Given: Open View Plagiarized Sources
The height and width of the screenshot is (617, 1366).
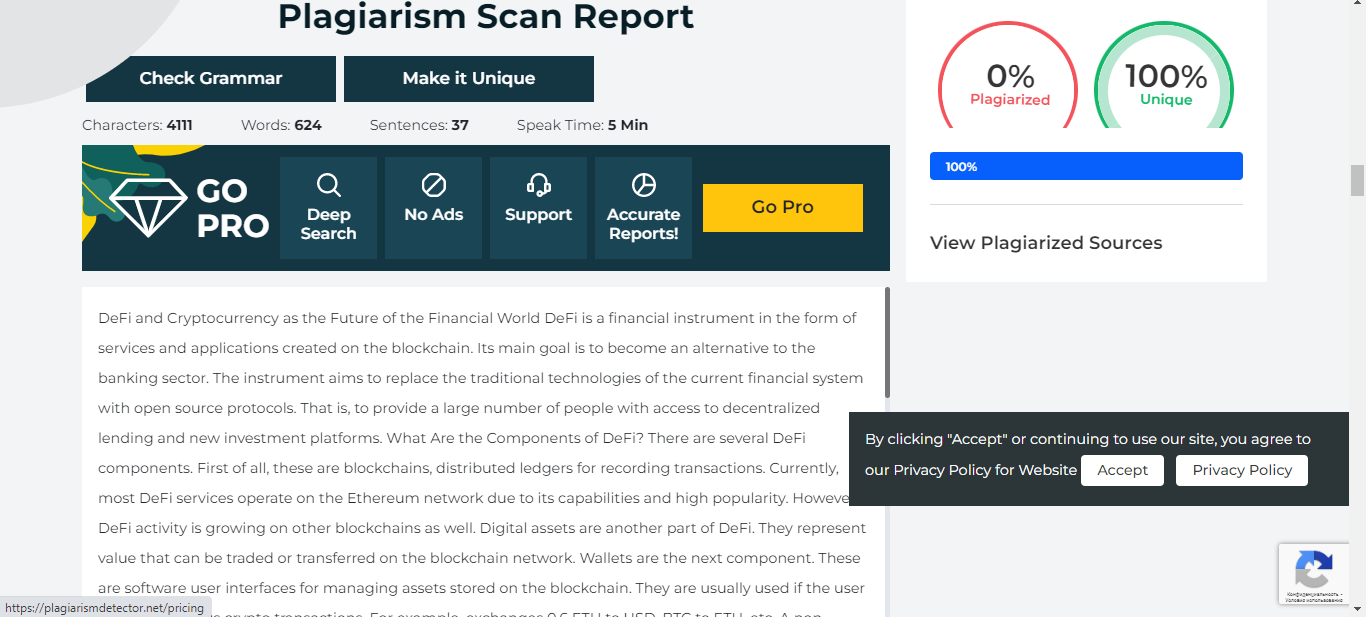Looking at the screenshot, I should click(1046, 243).
